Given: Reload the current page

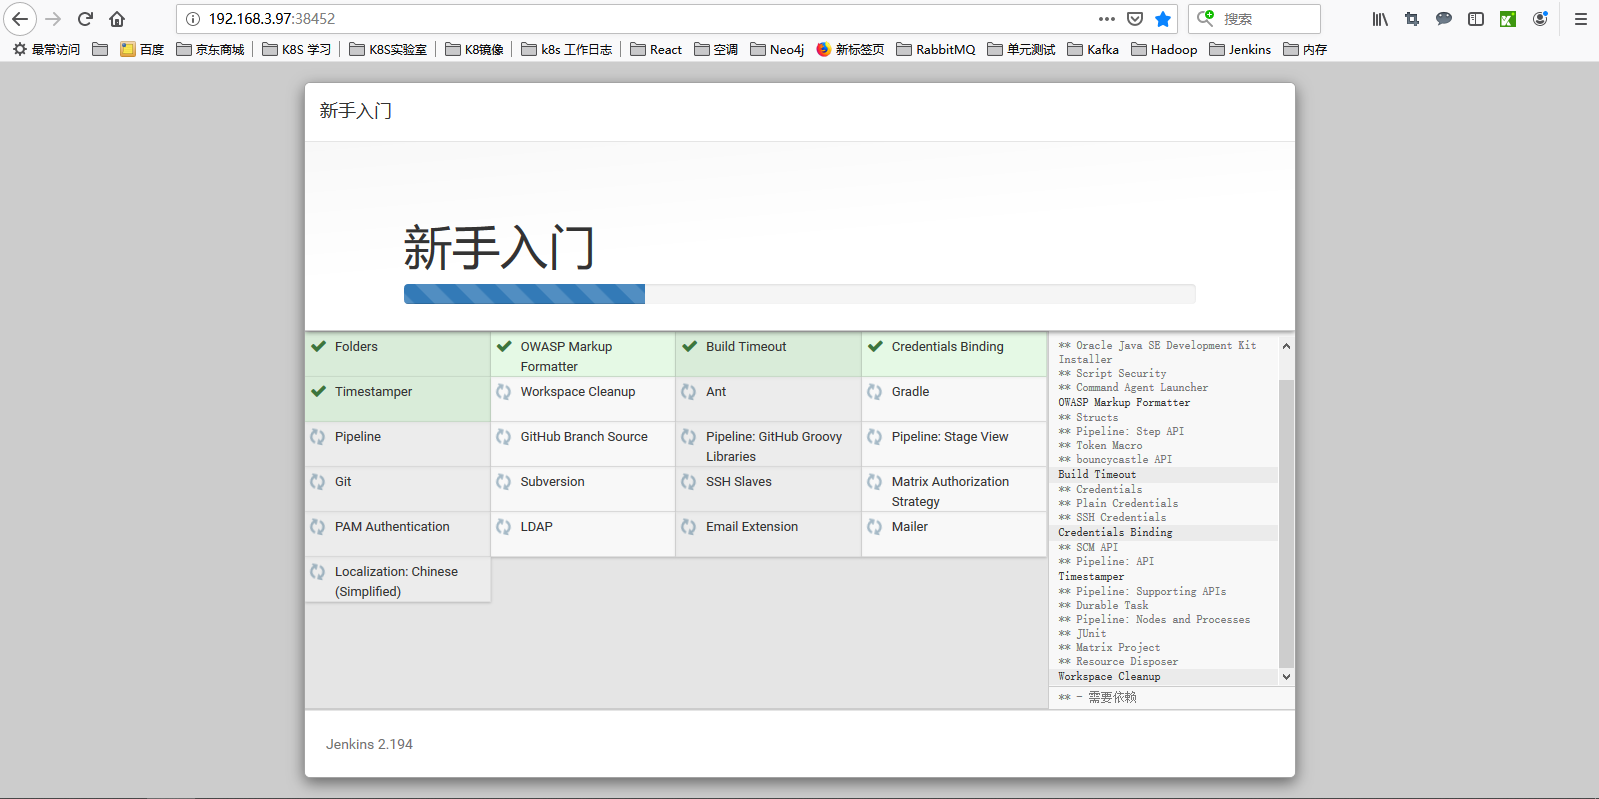Looking at the screenshot, I should click(85, 19).
